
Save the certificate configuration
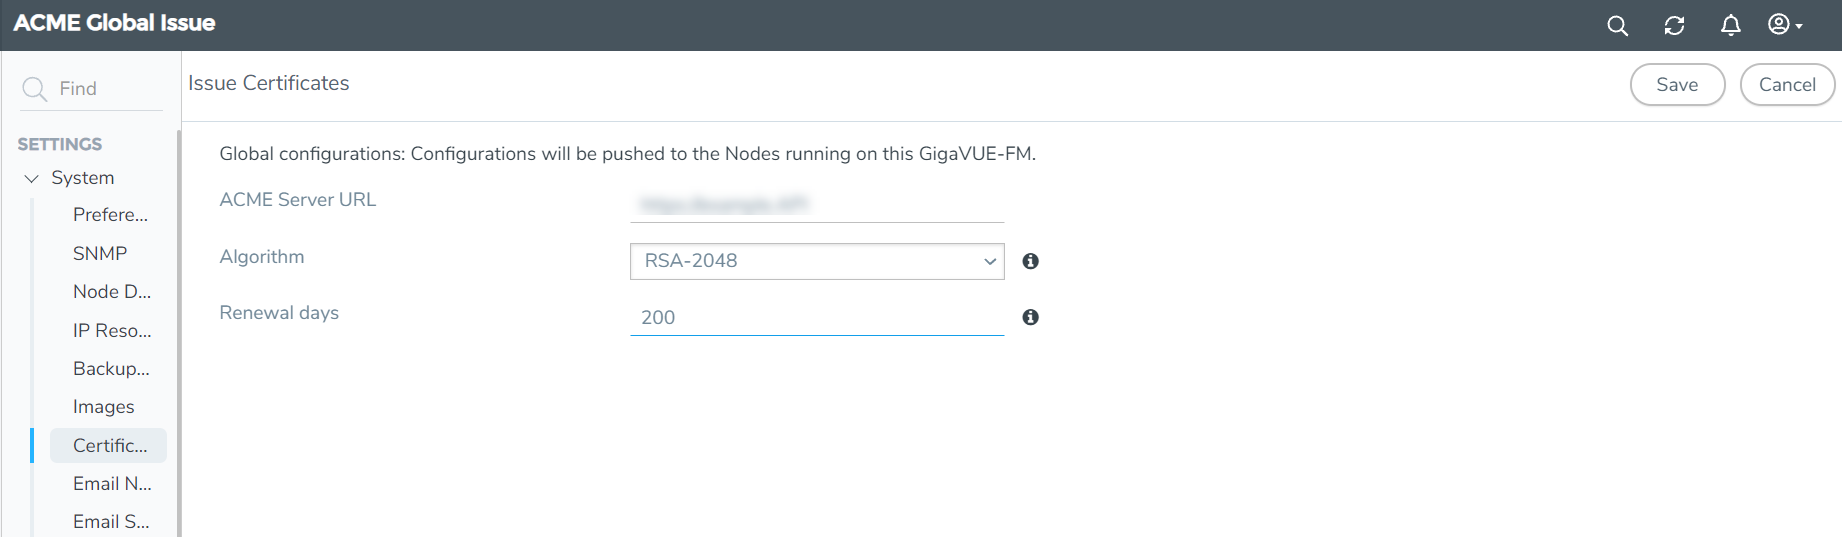1676,85
